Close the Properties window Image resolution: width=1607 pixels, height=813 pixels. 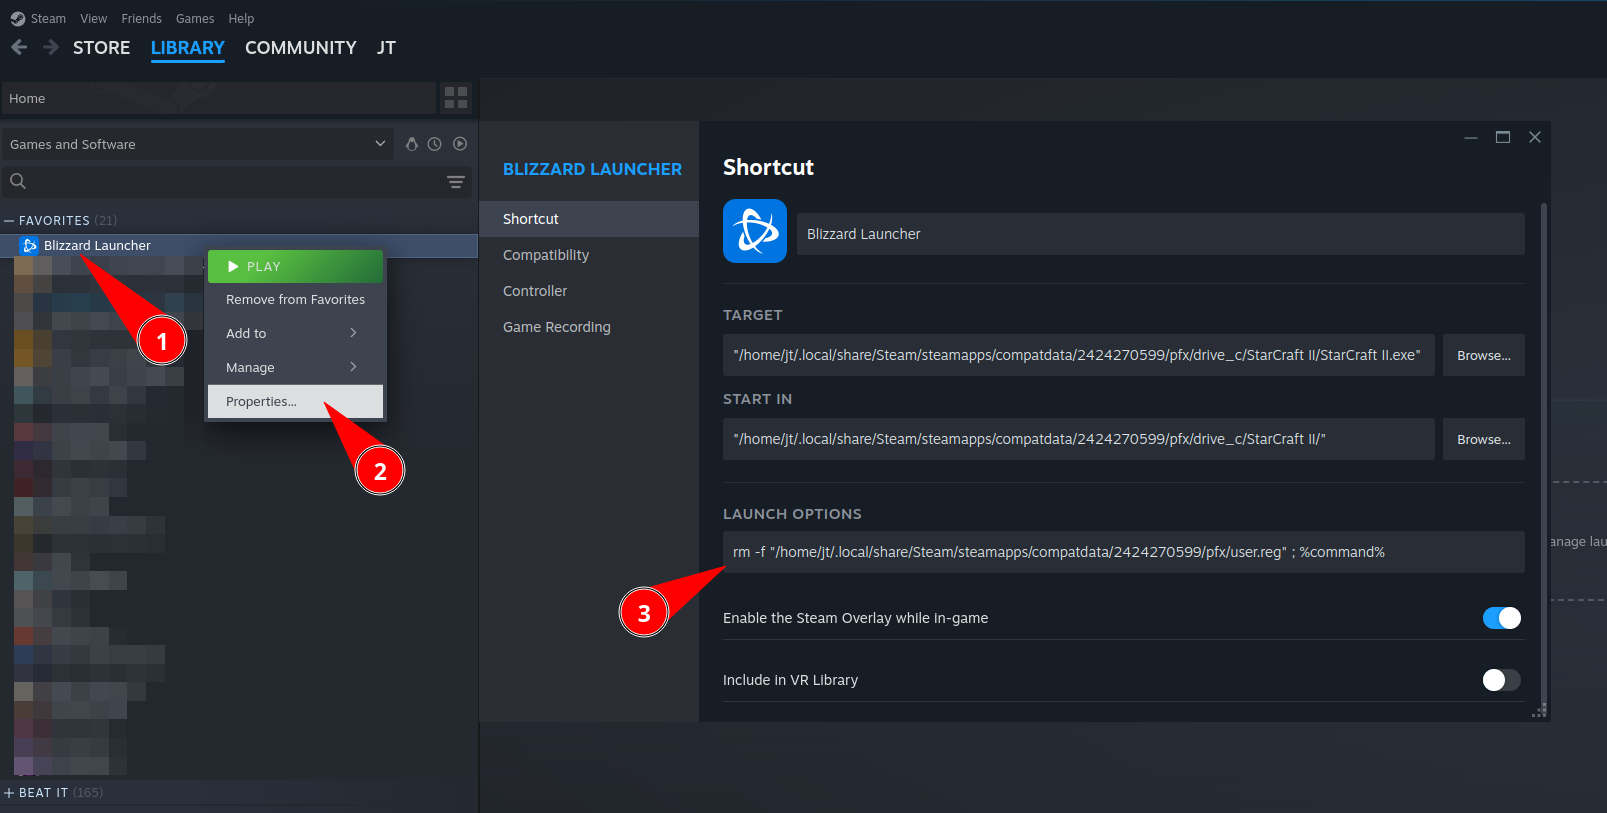1535,137
